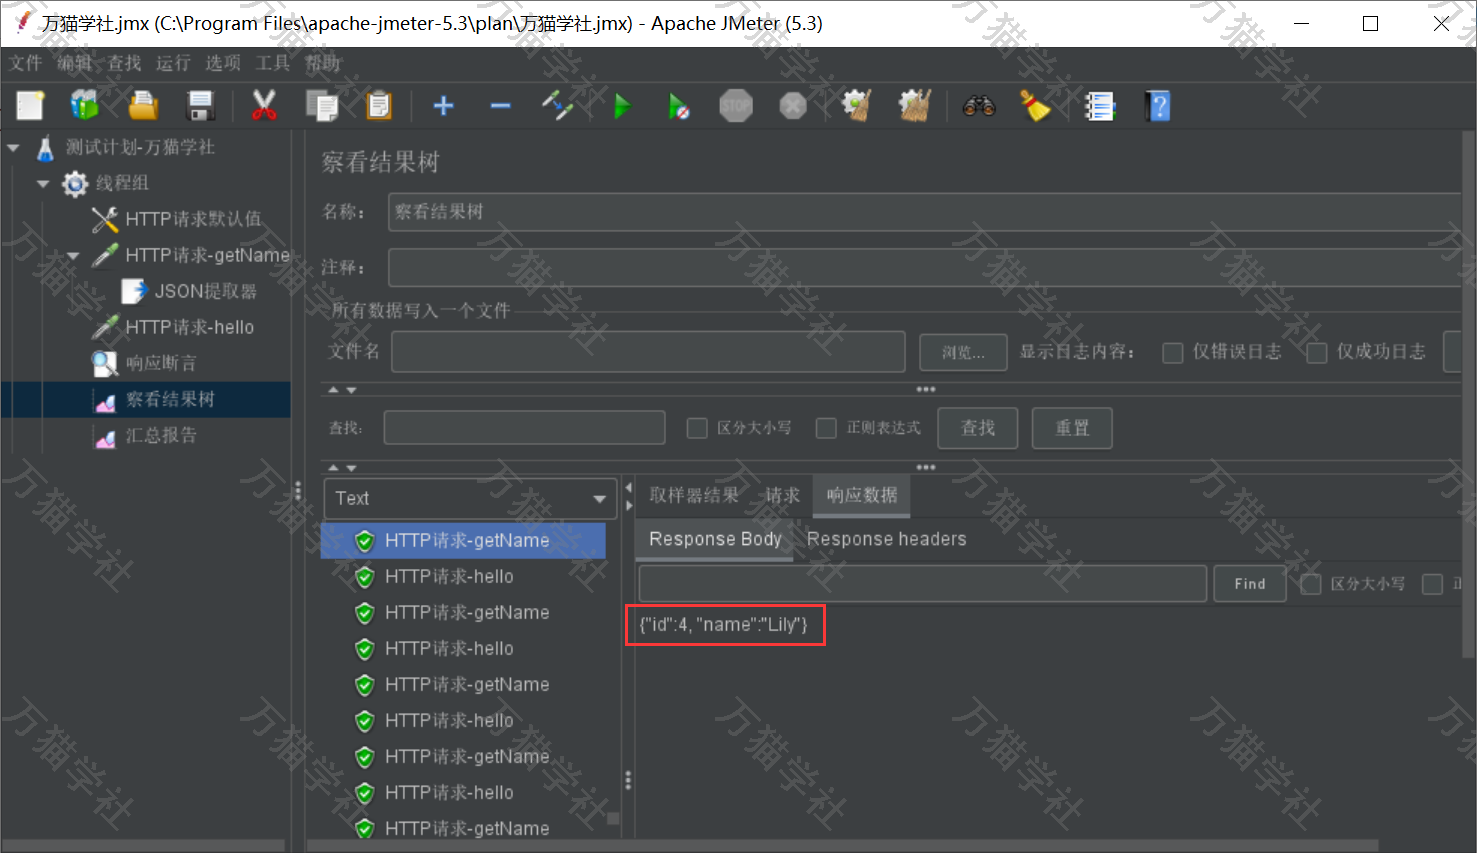Click the 名称 input field
The width and height of the screenshot is (1477, 853).
tap(925, 212)
